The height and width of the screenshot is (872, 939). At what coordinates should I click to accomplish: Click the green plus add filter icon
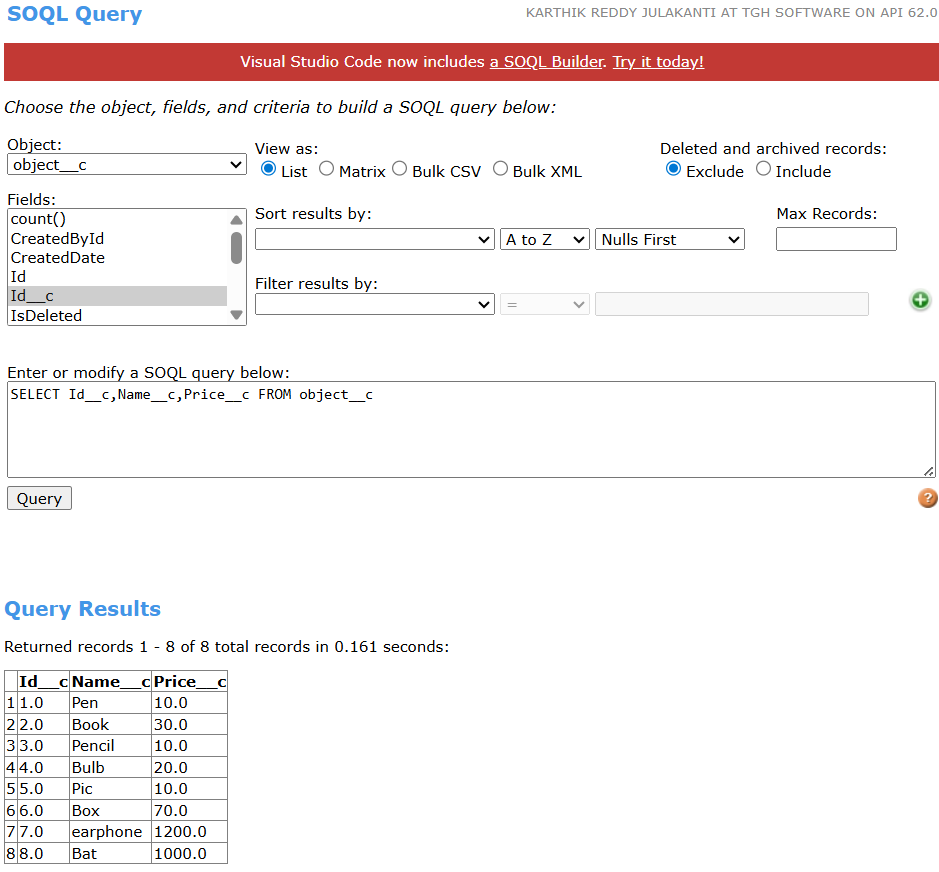click(x=920, y=300)
